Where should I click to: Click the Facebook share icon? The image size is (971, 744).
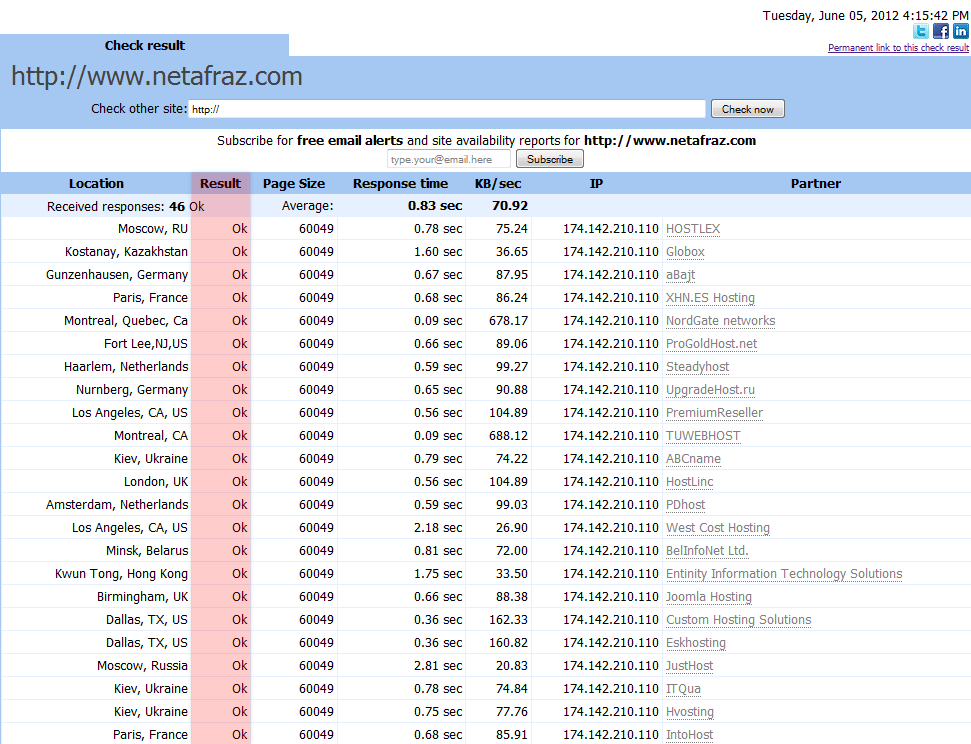click(x=941, y=31)
